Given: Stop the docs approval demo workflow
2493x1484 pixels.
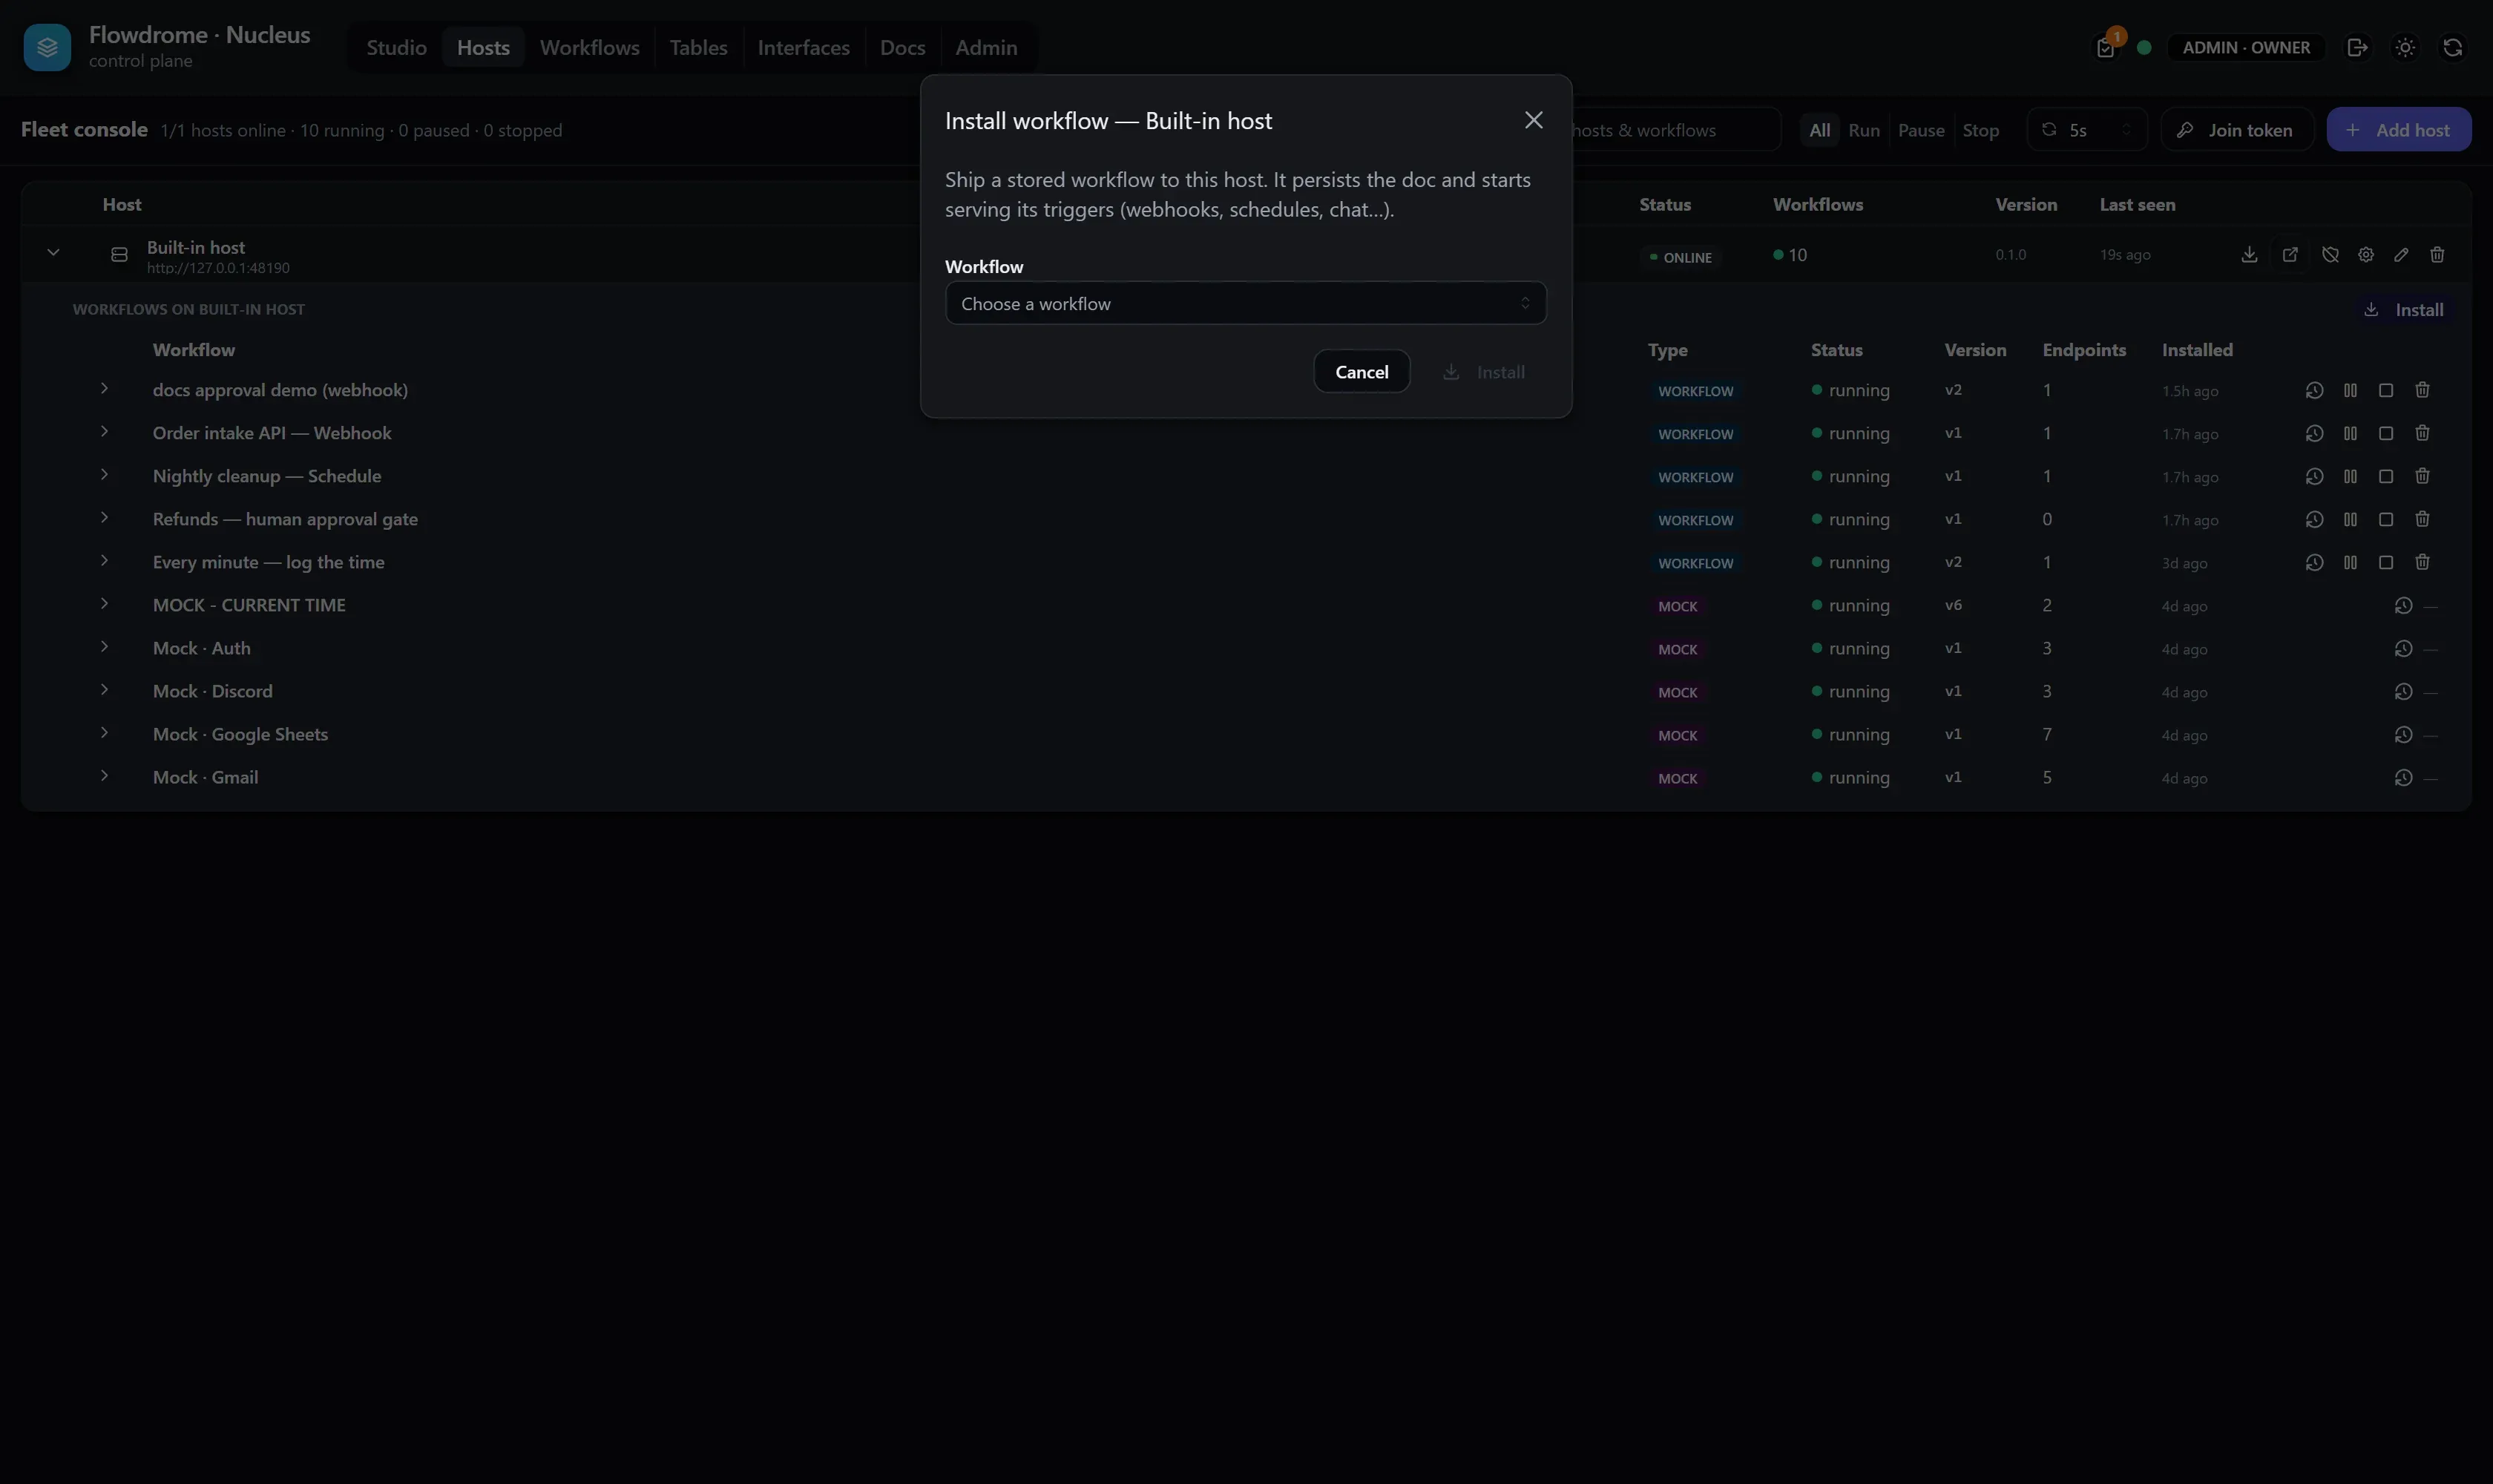Looking at the screenshot, I should tap(2386, 390).
